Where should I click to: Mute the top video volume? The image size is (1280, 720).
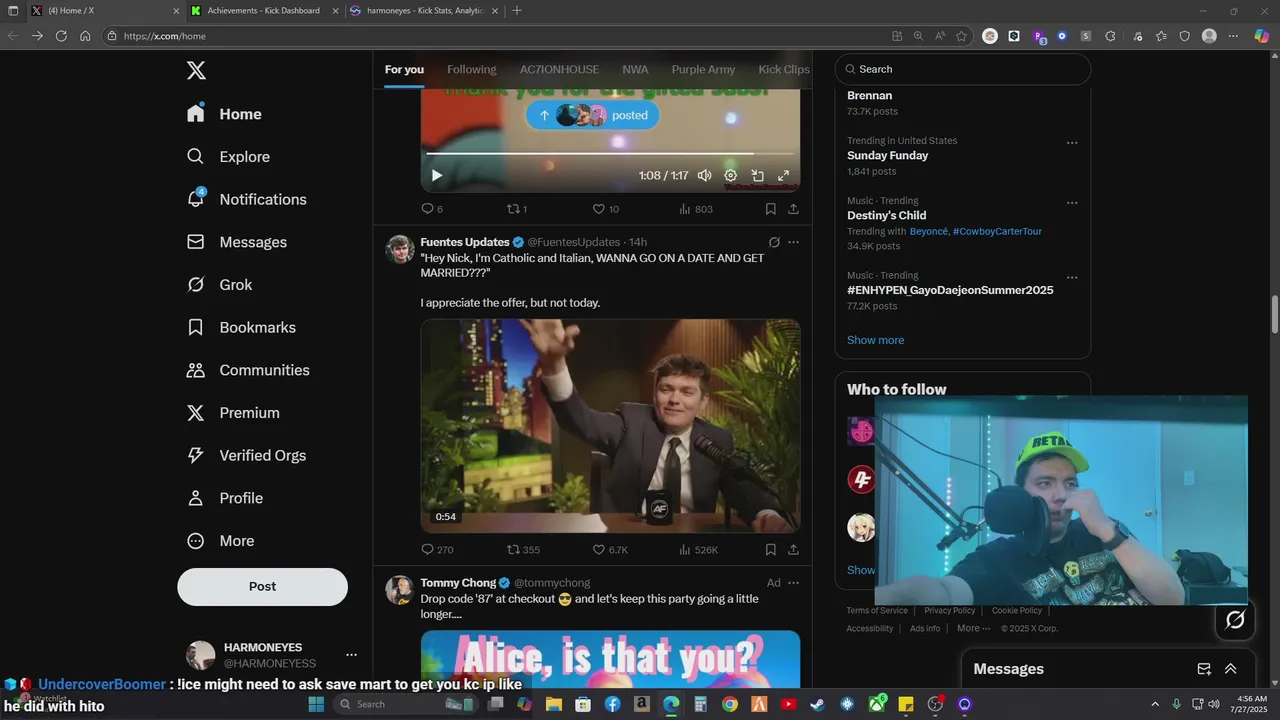pos(704,175)
